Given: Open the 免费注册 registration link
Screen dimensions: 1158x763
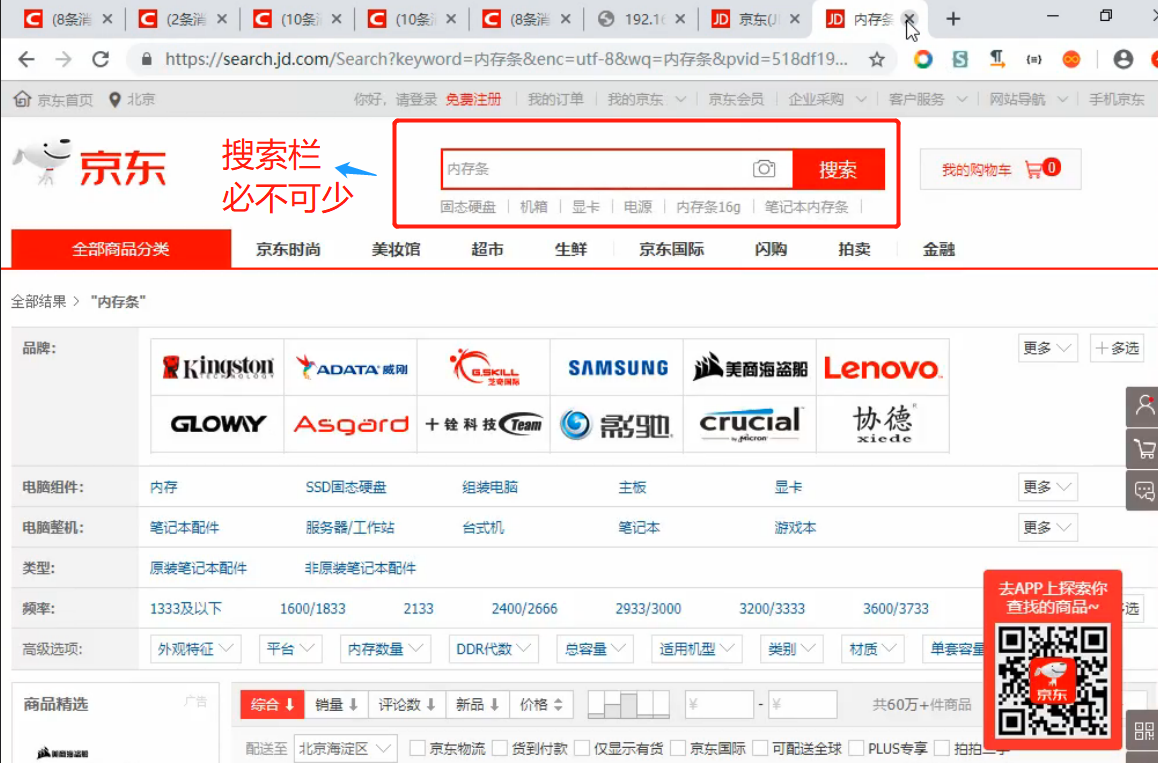Looking at the screenshot, I should pyautogui.click(x=474, y=99).
